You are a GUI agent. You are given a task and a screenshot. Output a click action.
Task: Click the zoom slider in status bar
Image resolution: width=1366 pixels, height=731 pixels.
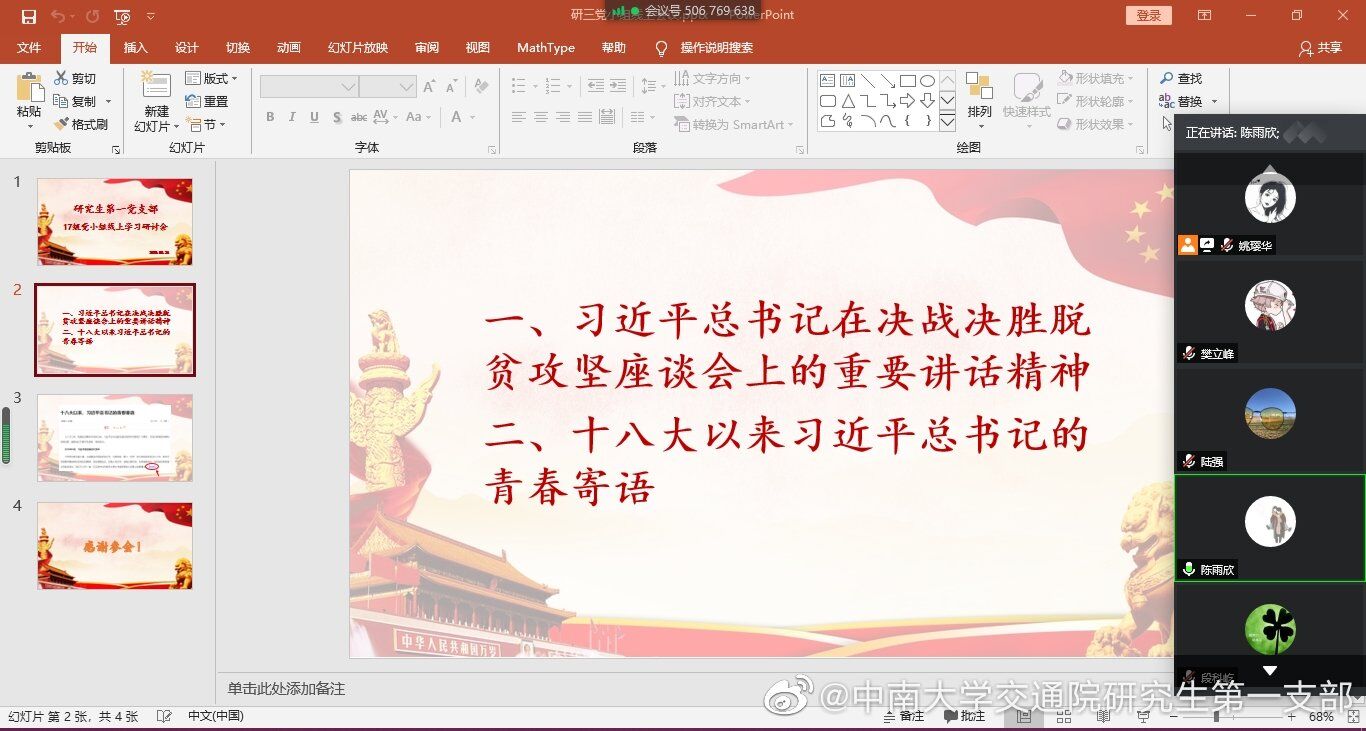[1217, 716]
